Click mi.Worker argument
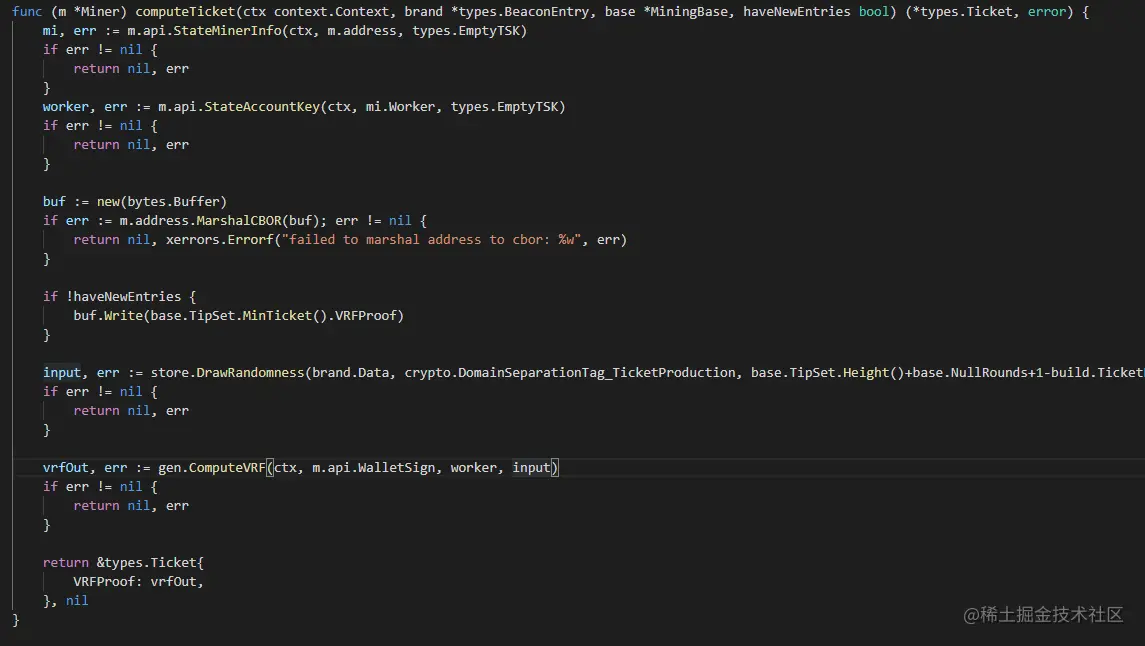This screenshot has height=646, width=1145. coord(400,107)
